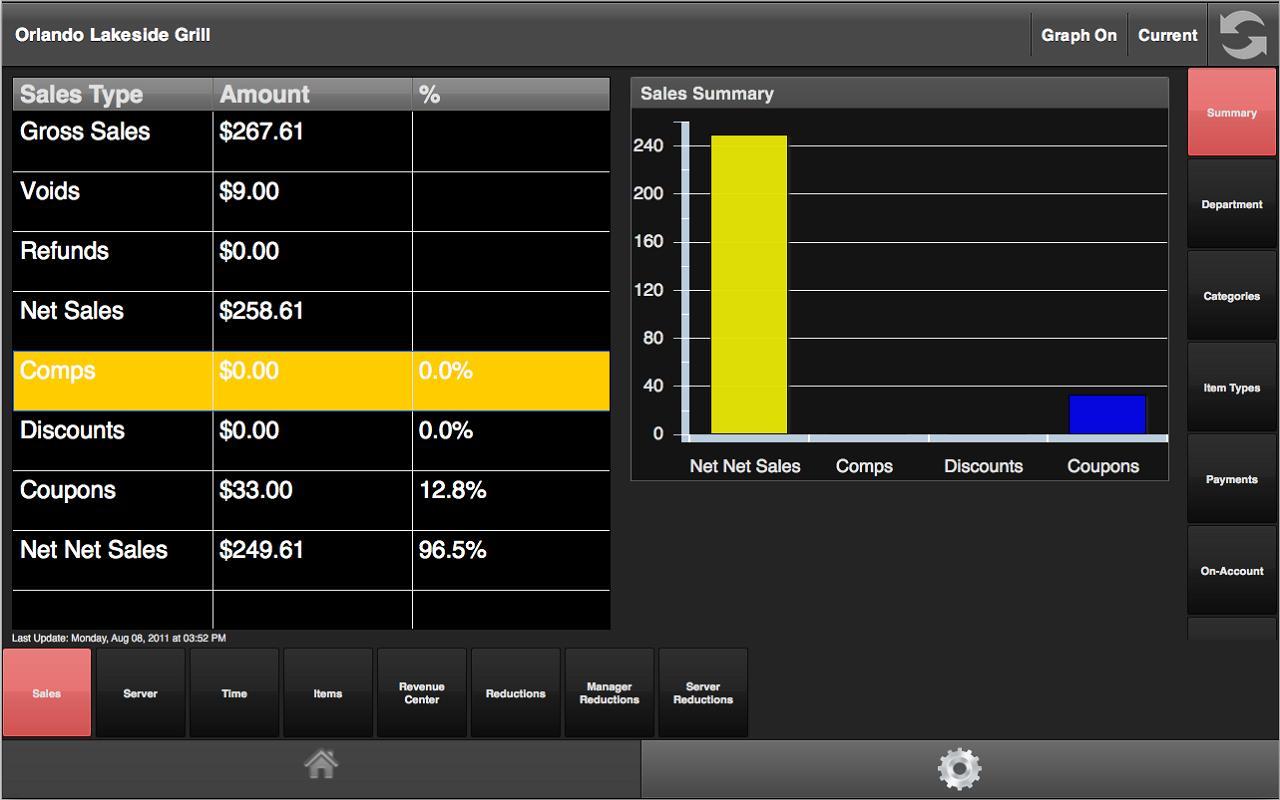Screen dimensions: 1280x800
Task: Show the Payments side tab
Action: click(x=1232, y=479)
